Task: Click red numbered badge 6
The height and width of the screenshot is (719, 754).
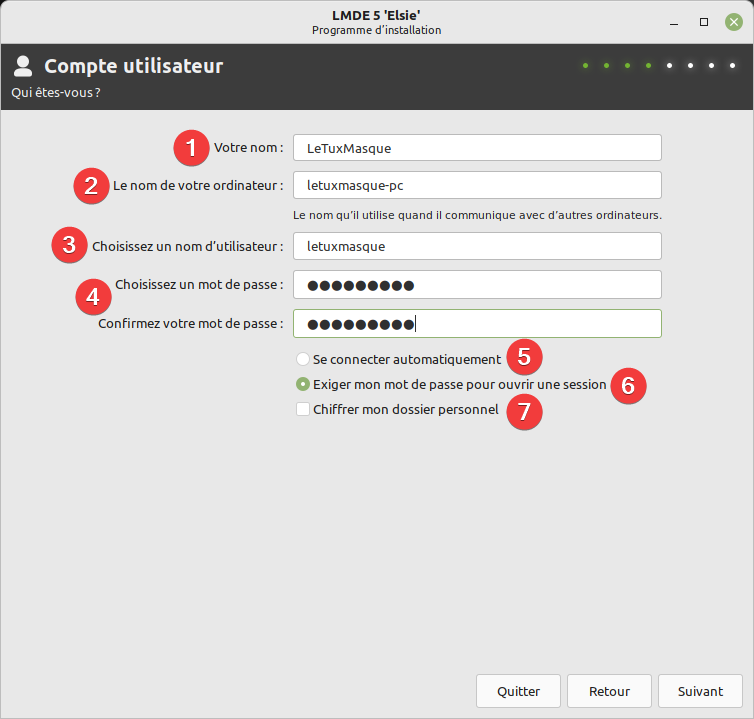Action: 628,385
